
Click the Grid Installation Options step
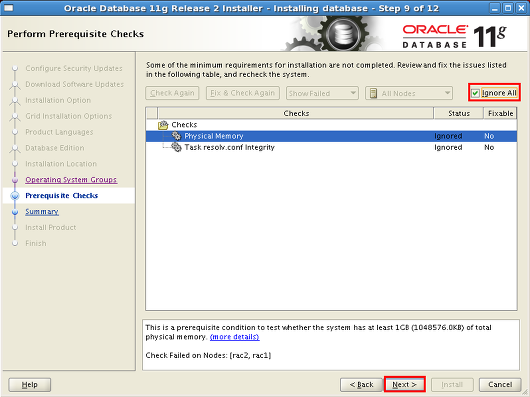(69, 116)
